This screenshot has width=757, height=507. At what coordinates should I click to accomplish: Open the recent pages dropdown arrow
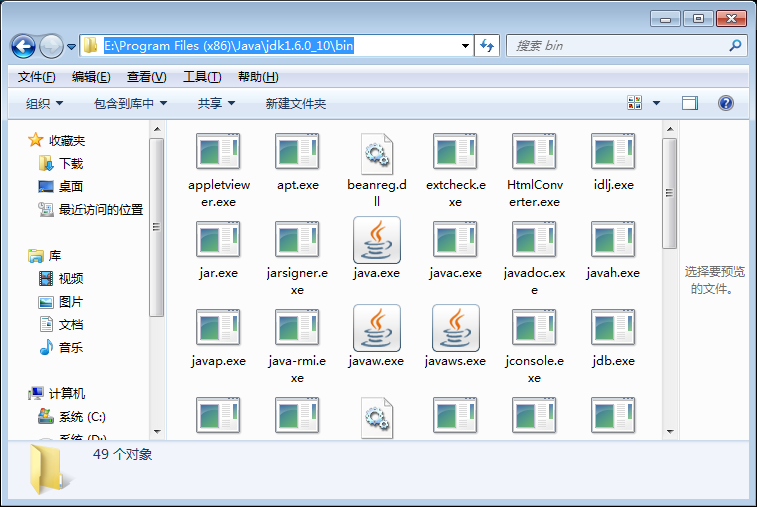click(71, 47)
